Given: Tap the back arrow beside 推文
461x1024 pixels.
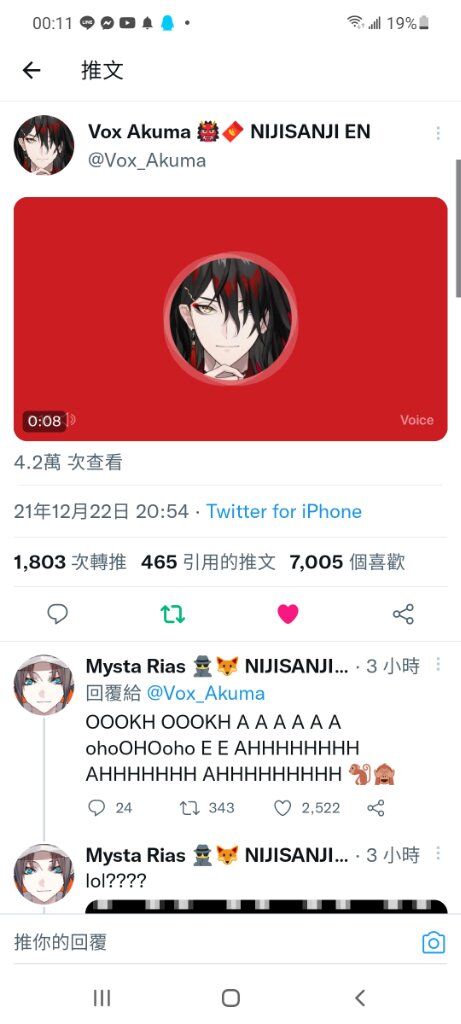Looking at the screenshot, I should pyautogui.click(x=31, y=71).
